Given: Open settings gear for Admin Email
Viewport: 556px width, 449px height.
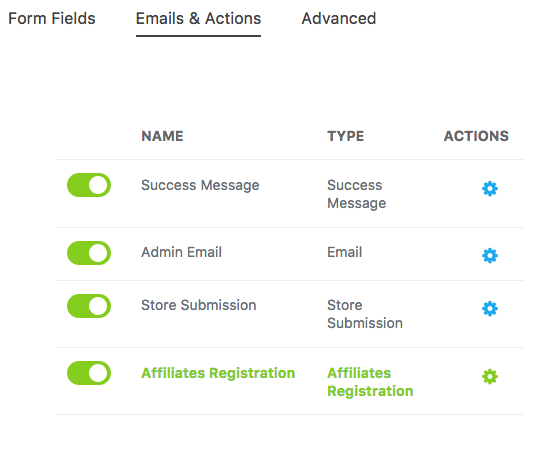Looking at the screenshot, I should [x=490, y=255].
